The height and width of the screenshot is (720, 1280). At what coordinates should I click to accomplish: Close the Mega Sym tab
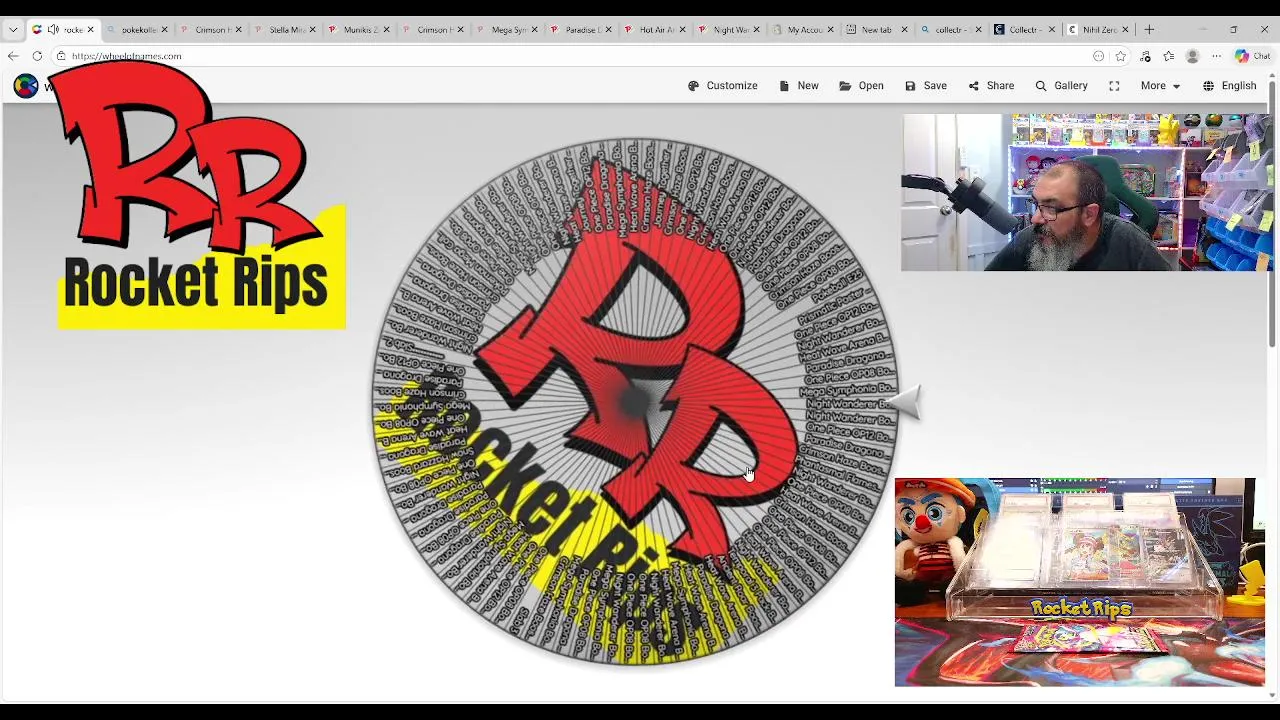coord(534,30)
